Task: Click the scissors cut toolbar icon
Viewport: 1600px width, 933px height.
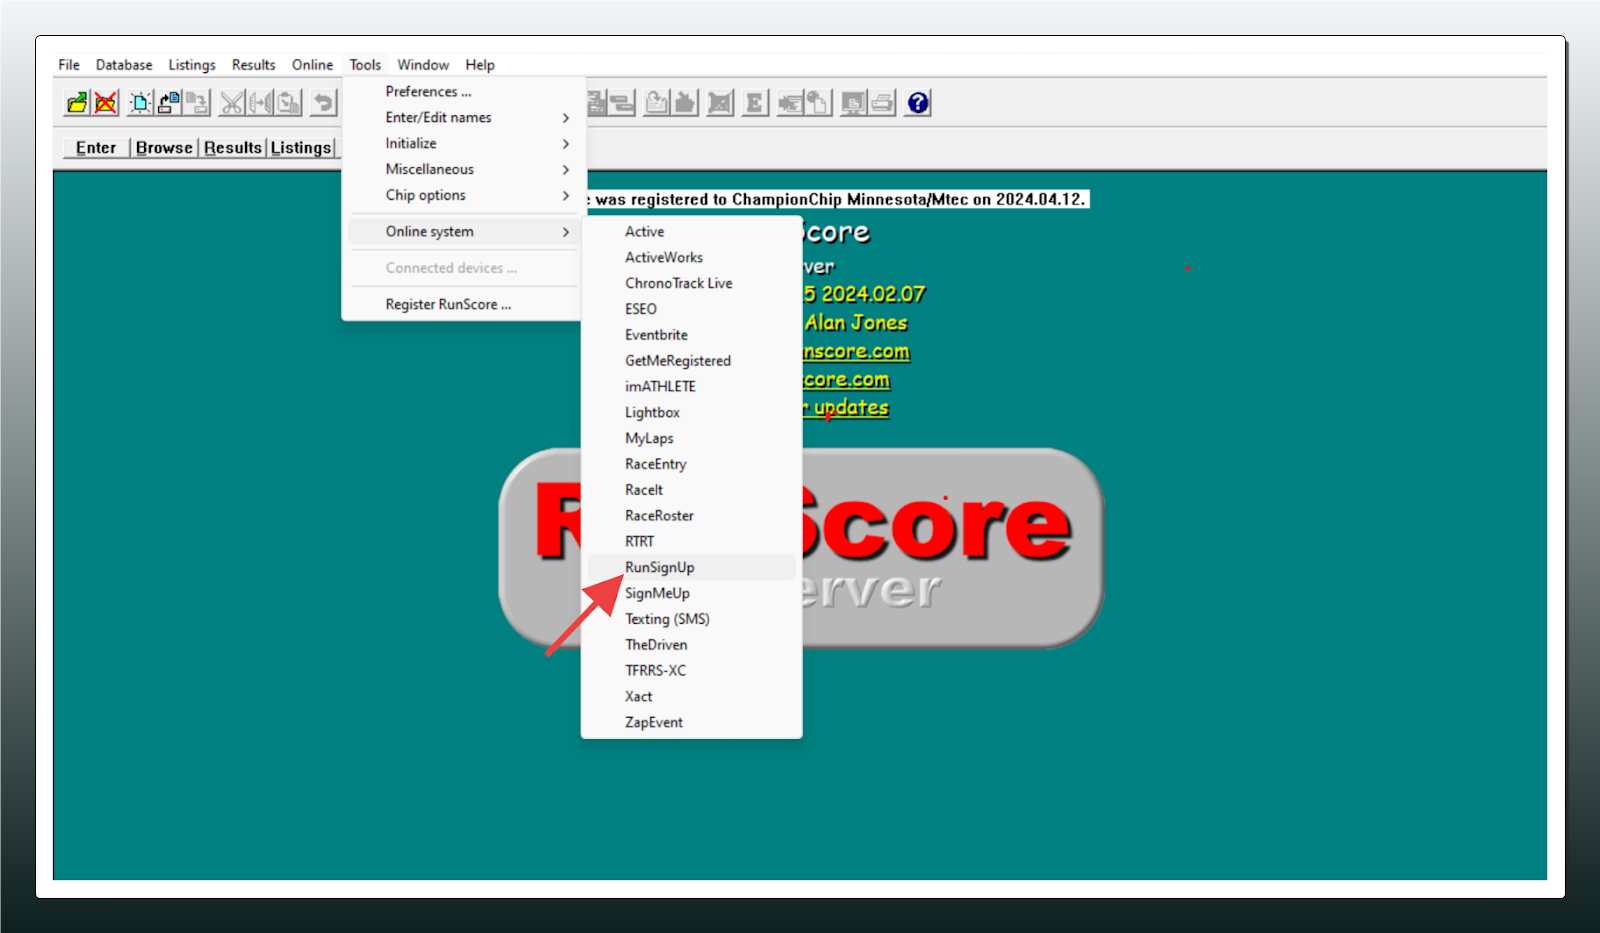Action: tap(232, 102)
